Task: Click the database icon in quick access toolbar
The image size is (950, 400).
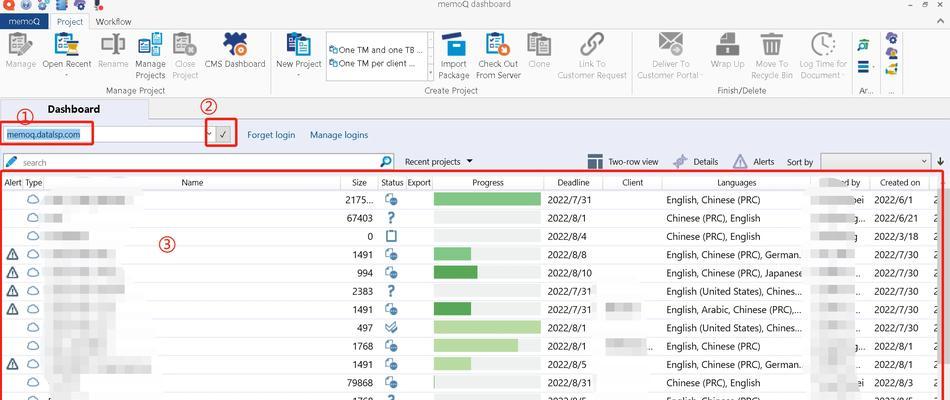Action: 61,4
